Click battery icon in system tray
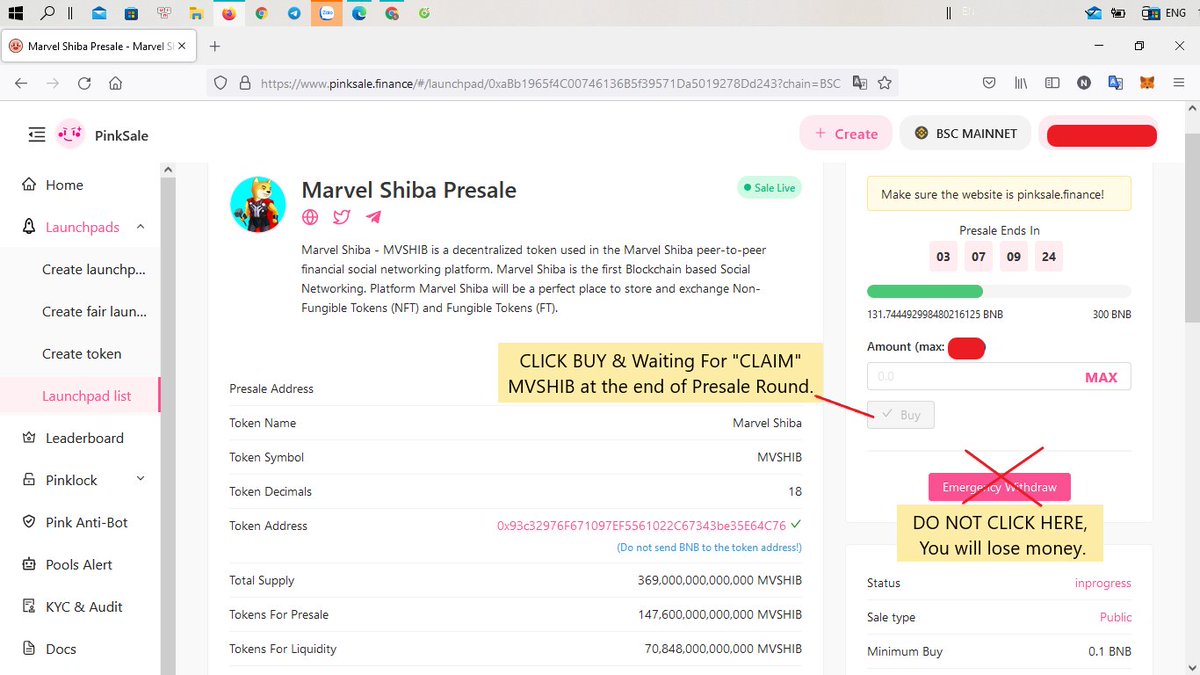This screenshot has height=675, width=1200. pos(1121,13)
